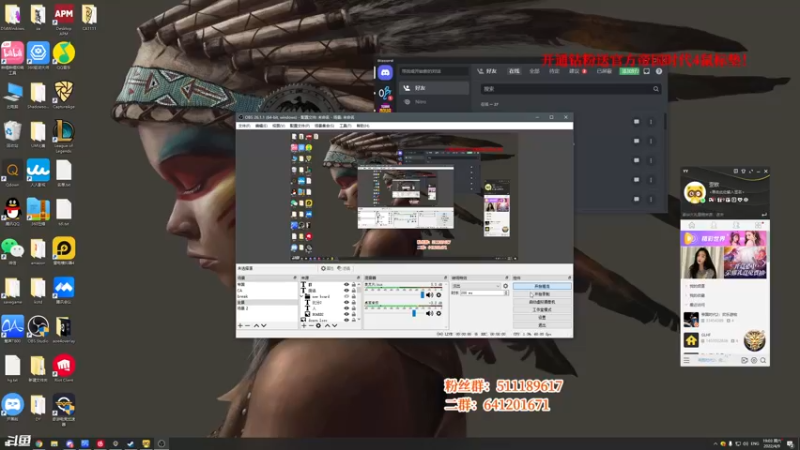Mute the upper audio mixer channel

pyautogui.click(x=429, y=295)
